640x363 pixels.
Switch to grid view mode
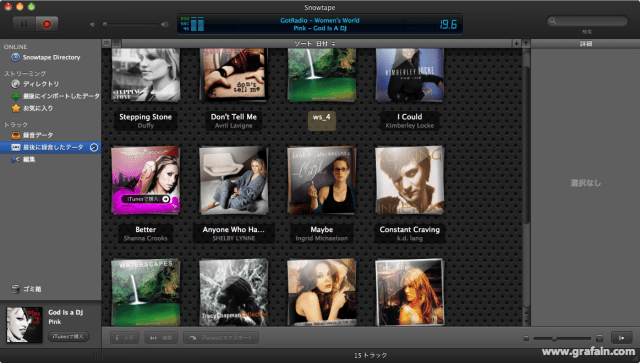(x=116, y=43)
